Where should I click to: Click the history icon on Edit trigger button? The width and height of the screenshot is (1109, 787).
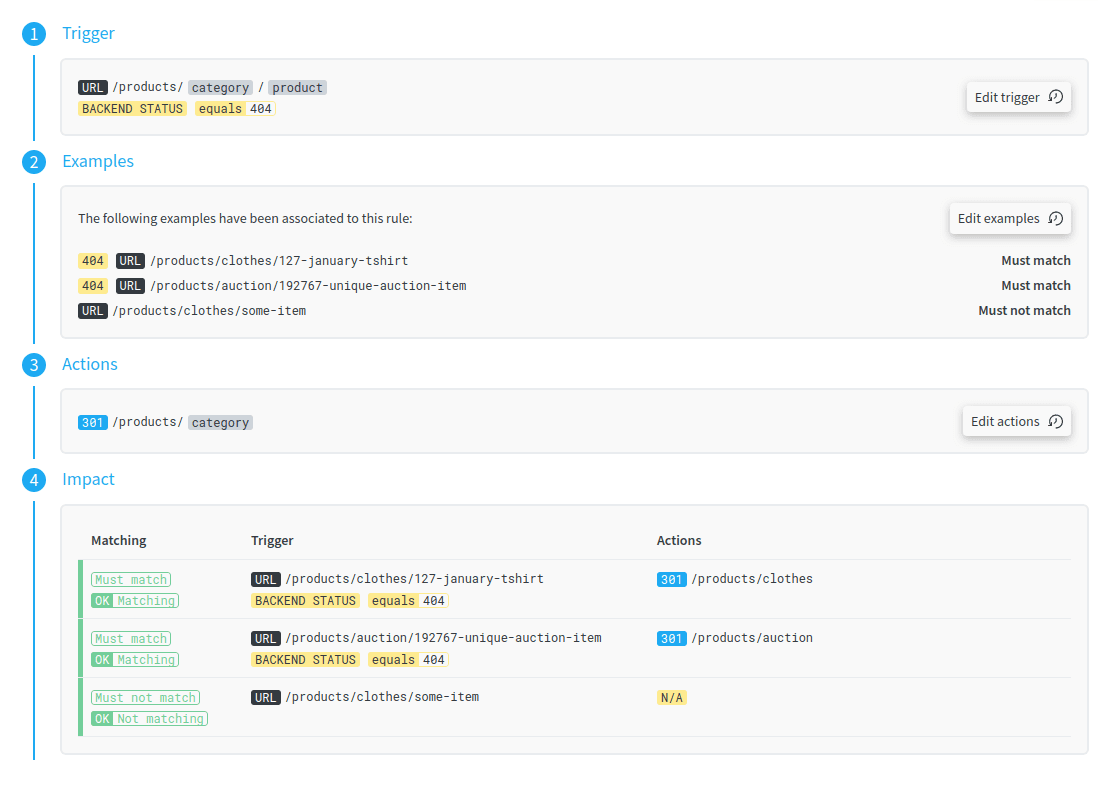pyautogui.click(x=1056, y=97)
